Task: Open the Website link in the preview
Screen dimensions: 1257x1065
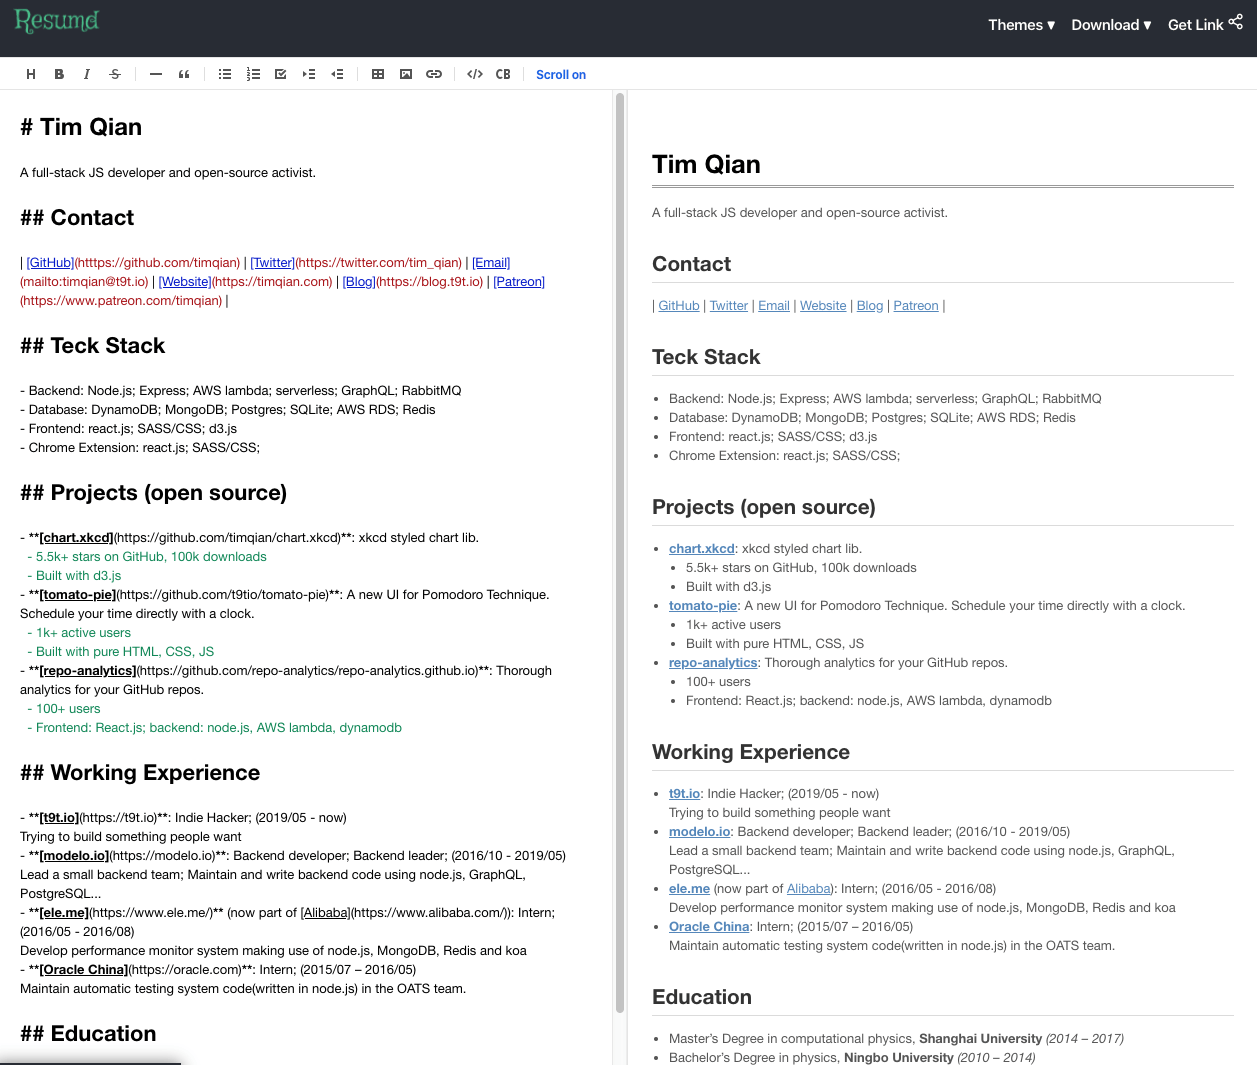Action: (x=823, y=306)
